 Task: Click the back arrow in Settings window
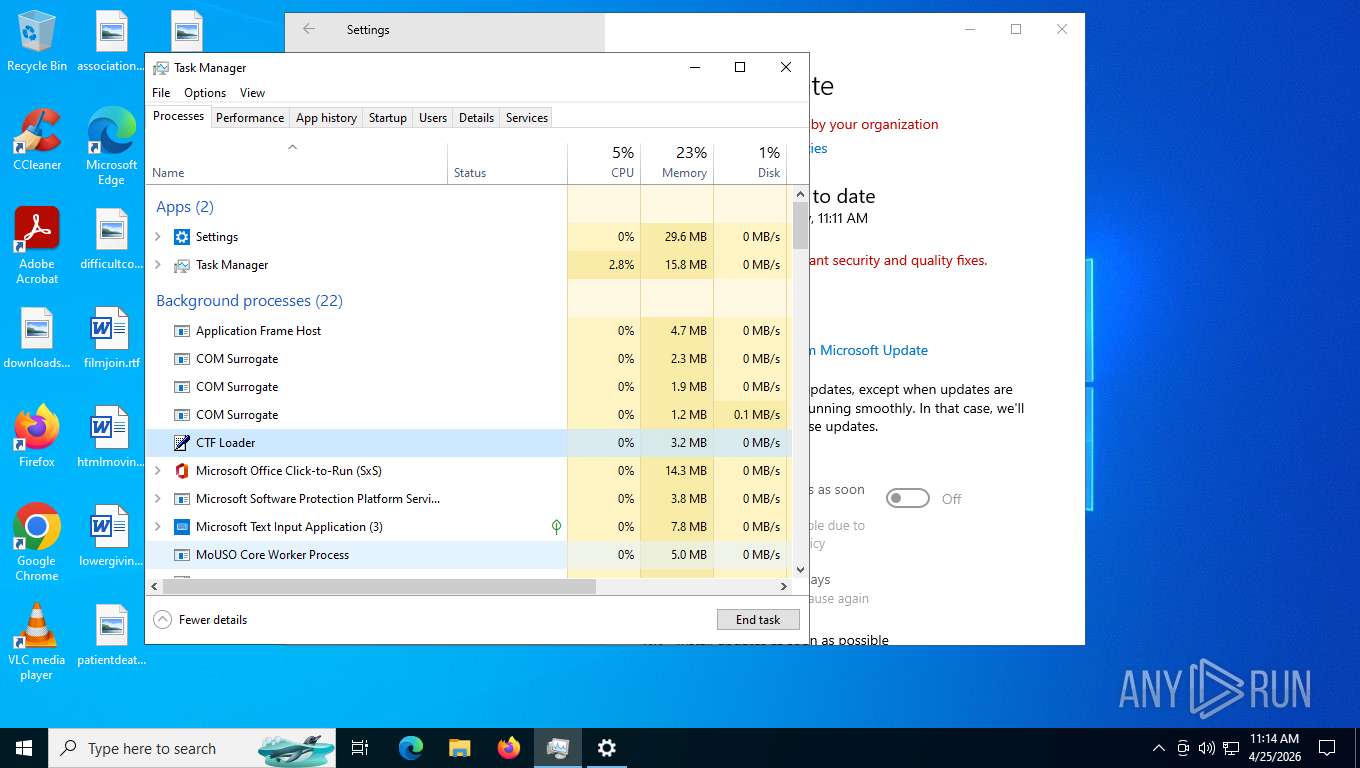pyautogui.click(x=309, y=30)
